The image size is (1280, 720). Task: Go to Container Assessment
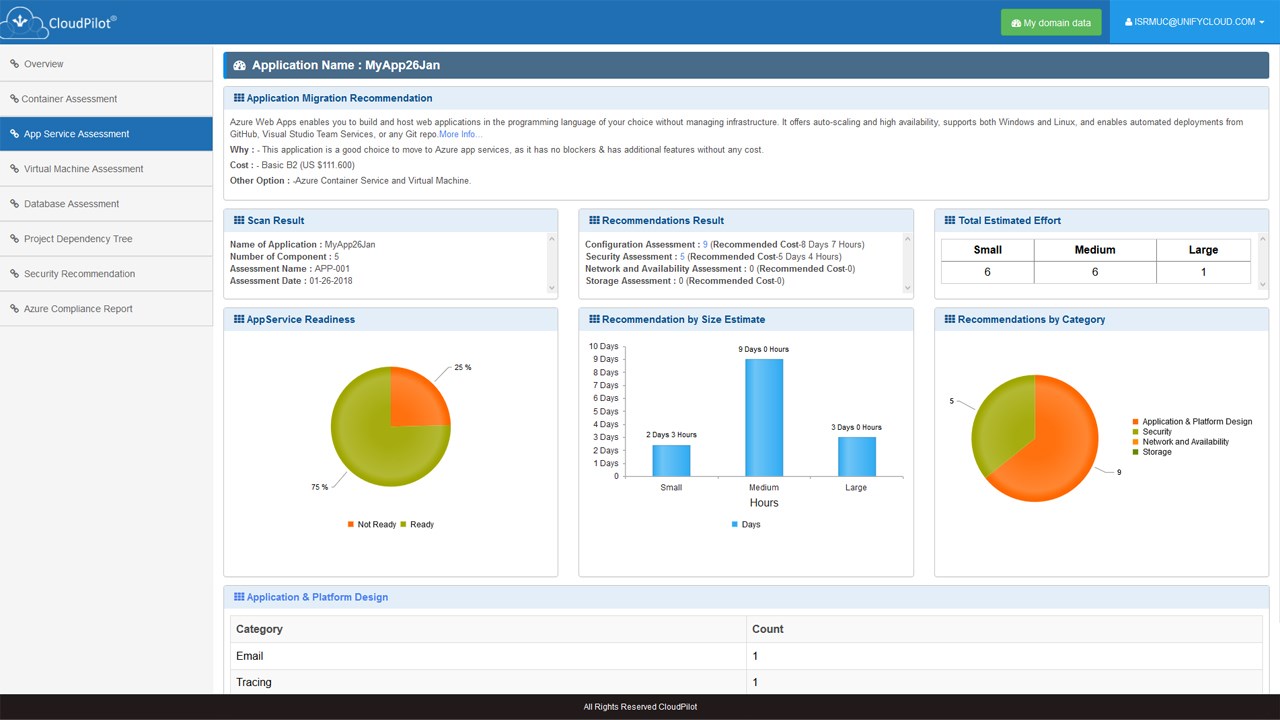click(106, 99)
